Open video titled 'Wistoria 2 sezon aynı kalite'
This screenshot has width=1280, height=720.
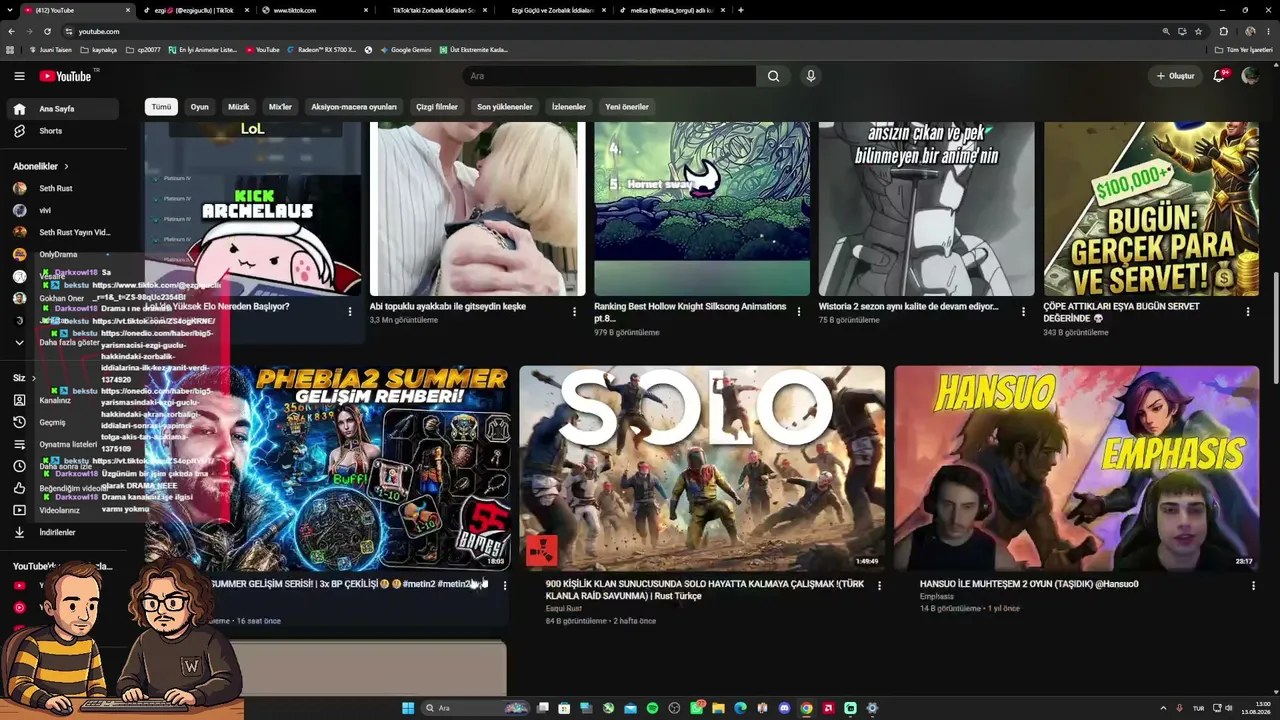pyautogui.click(x=908, y=307)
